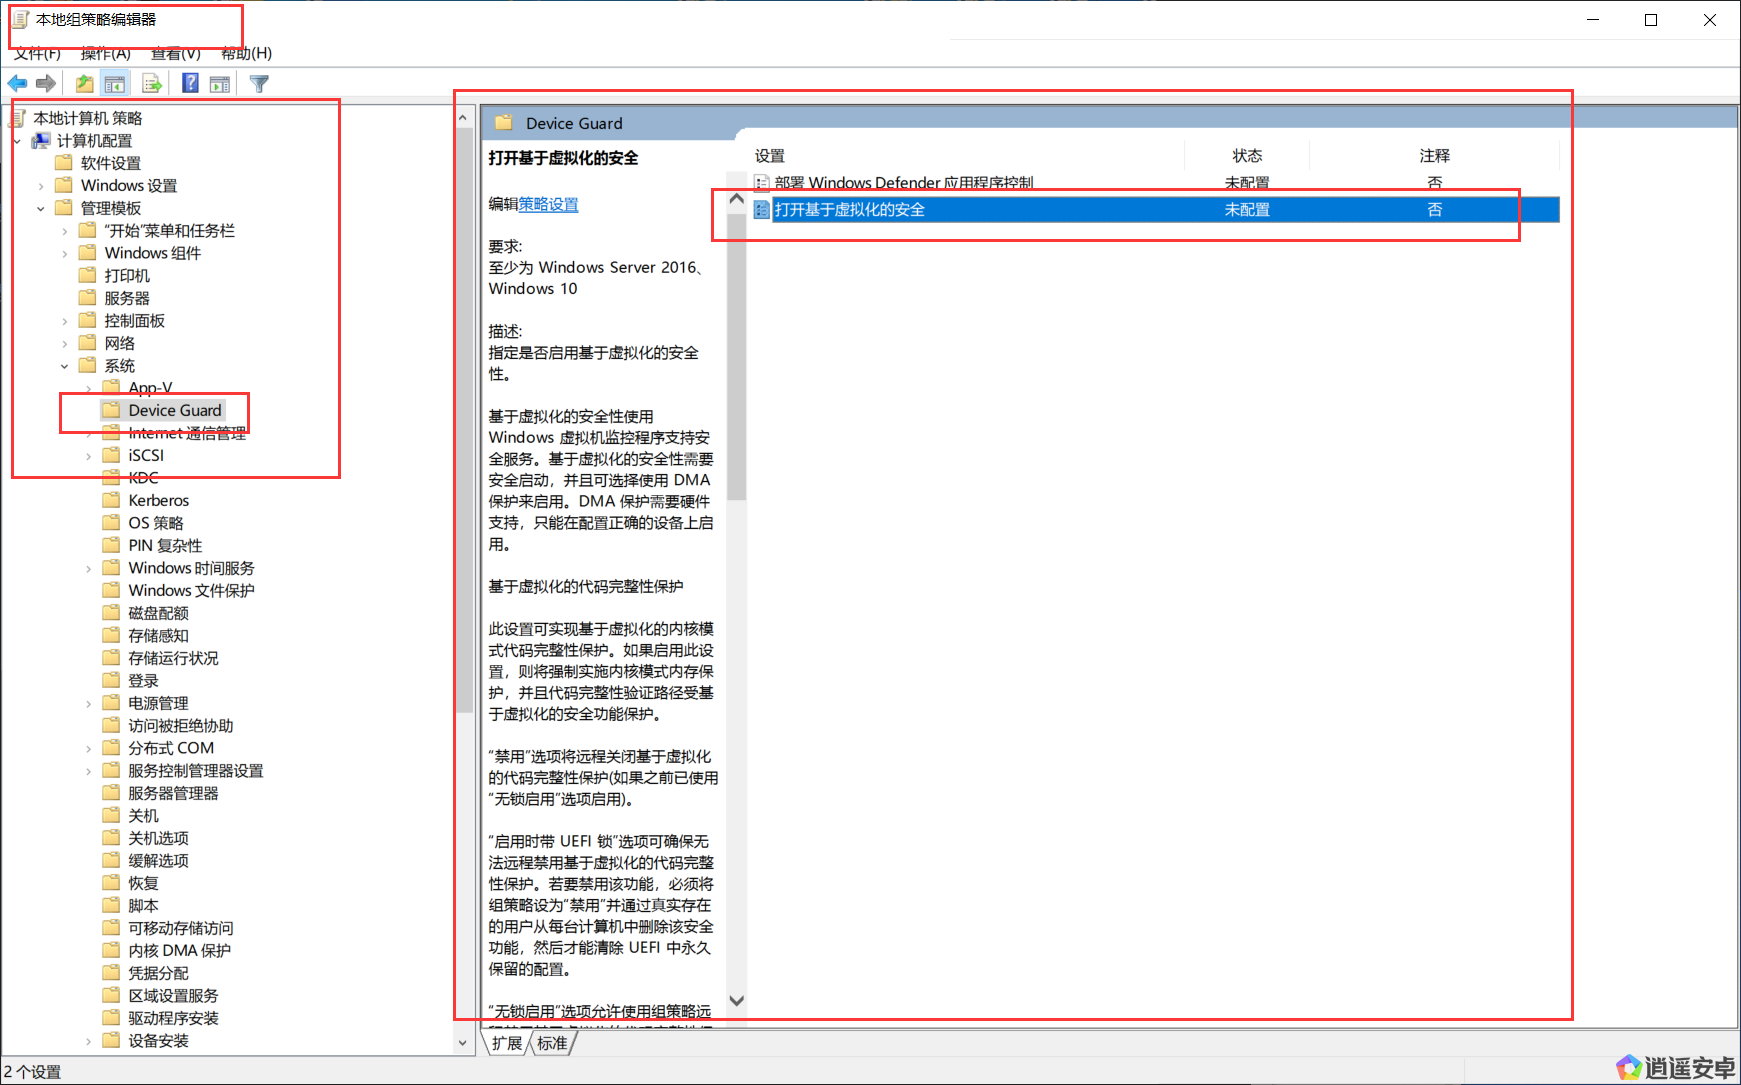Switch to the 标准 tab
The width and height of the screenshot is (1741, 1085).
[x=552, y=1043]
